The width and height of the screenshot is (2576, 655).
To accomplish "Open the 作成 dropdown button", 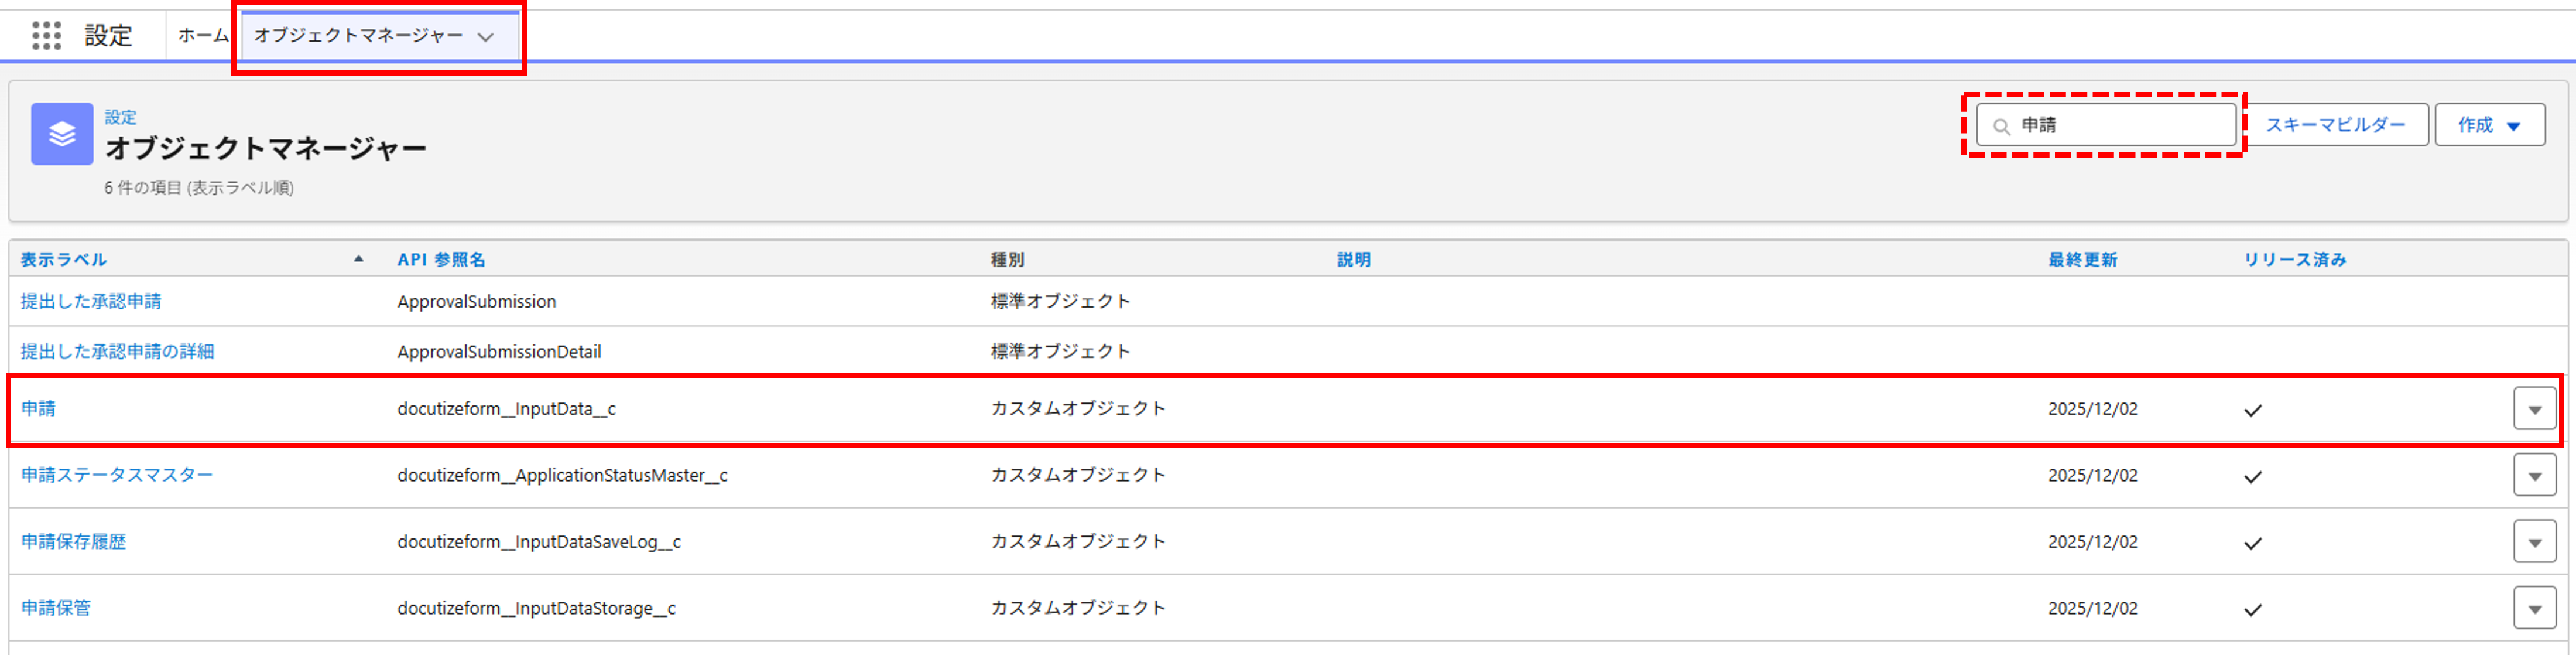I will click(x=2489, y=125).
